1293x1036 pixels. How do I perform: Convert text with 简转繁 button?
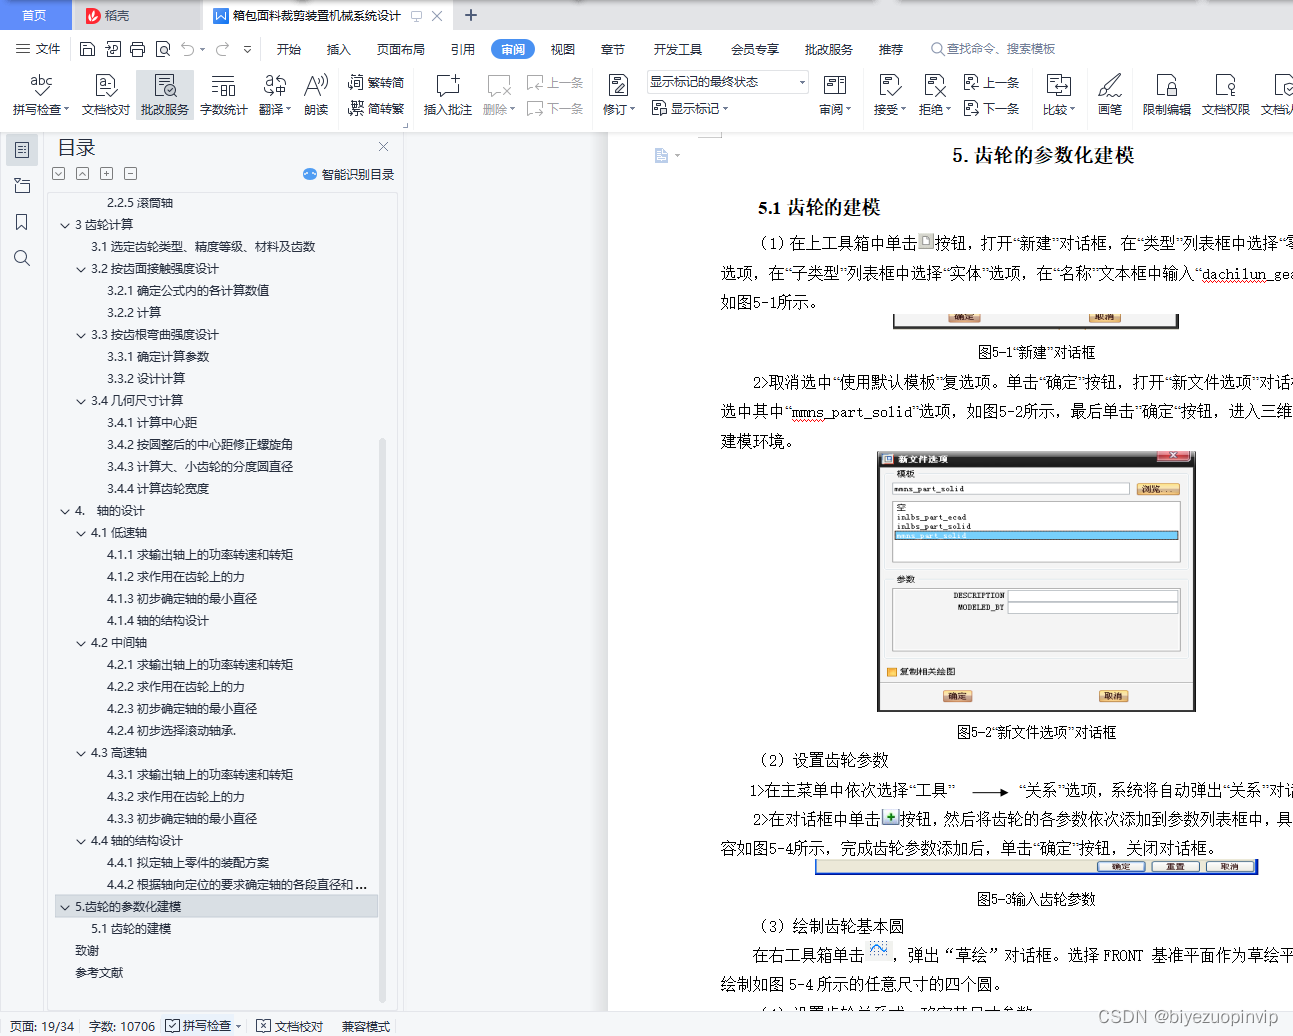[376, 108]
